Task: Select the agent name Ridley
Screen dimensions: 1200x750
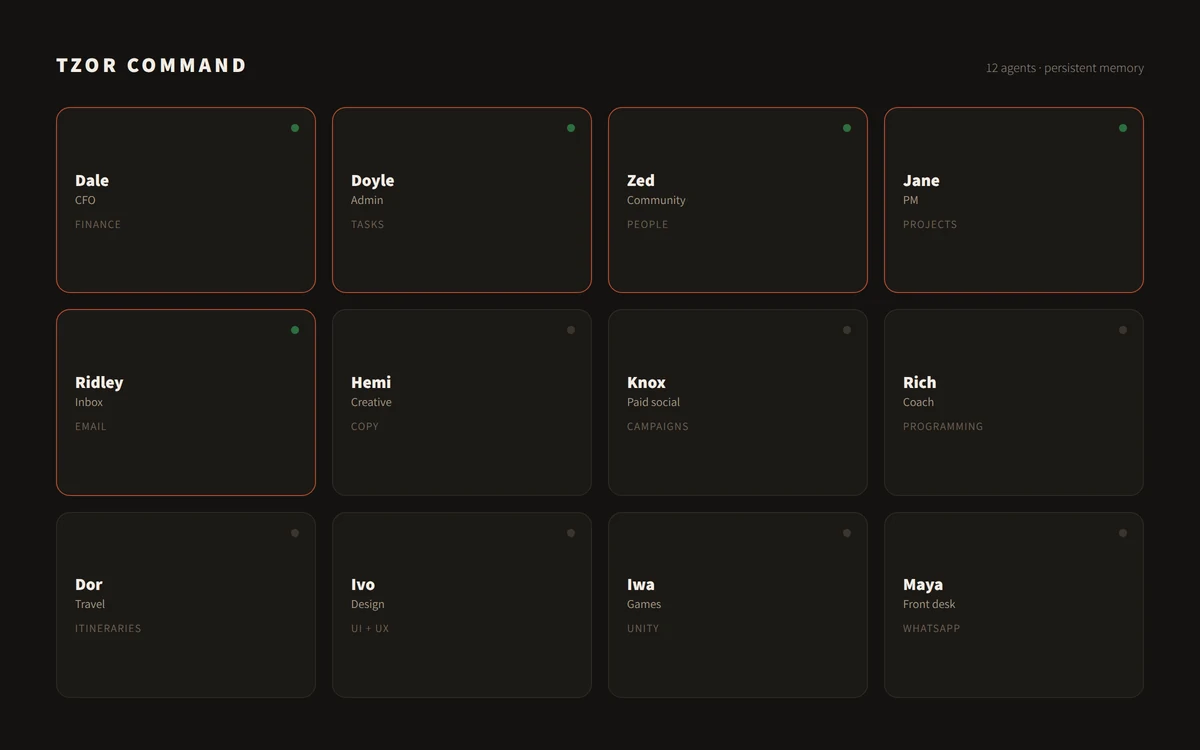Action: [99, 383]
